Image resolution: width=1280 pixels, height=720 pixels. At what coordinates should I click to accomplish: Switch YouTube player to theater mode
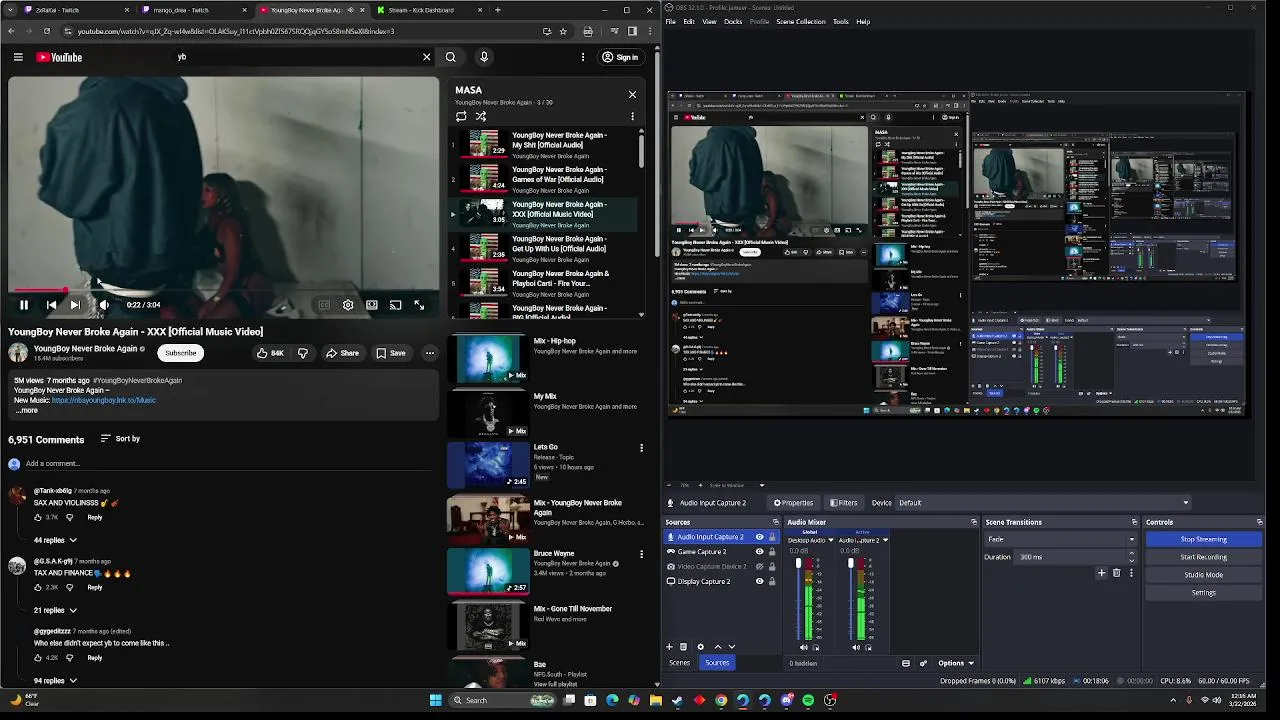click(x=372, y=305)
